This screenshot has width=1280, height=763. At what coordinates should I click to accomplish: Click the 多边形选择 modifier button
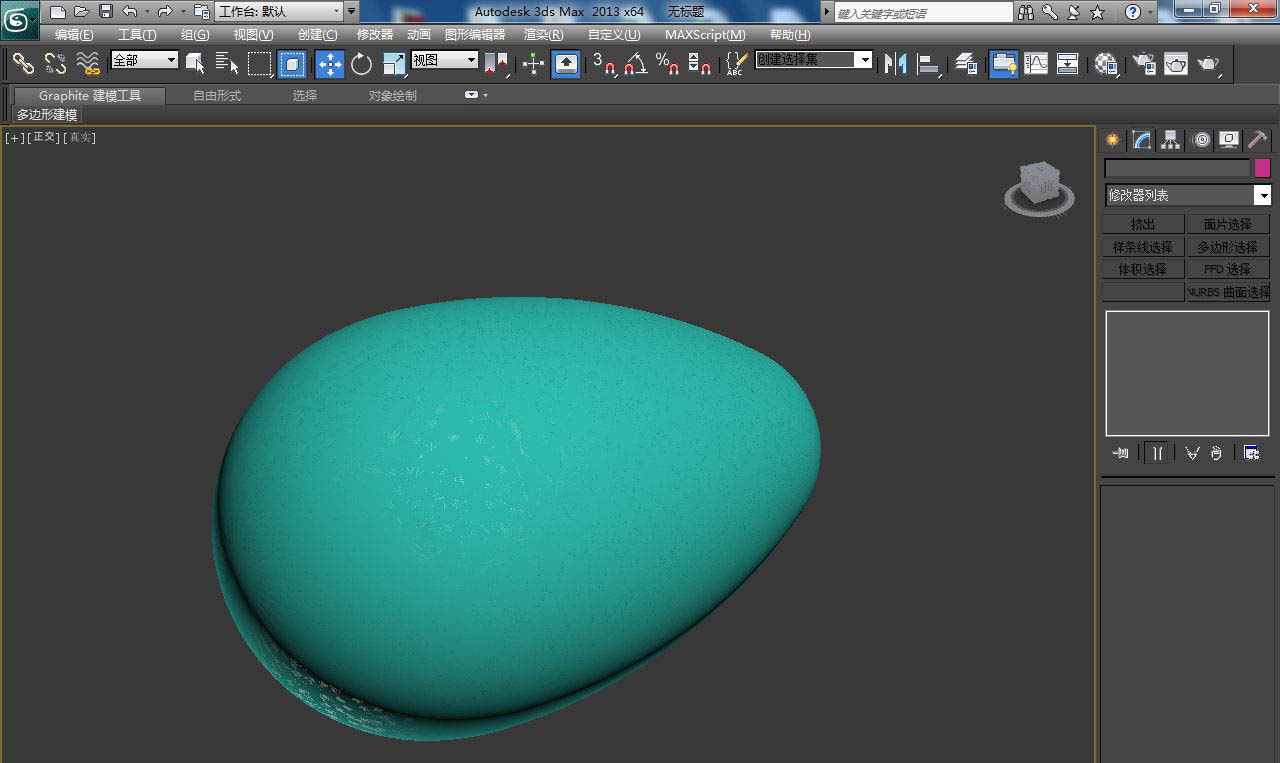pos(1228,247)
